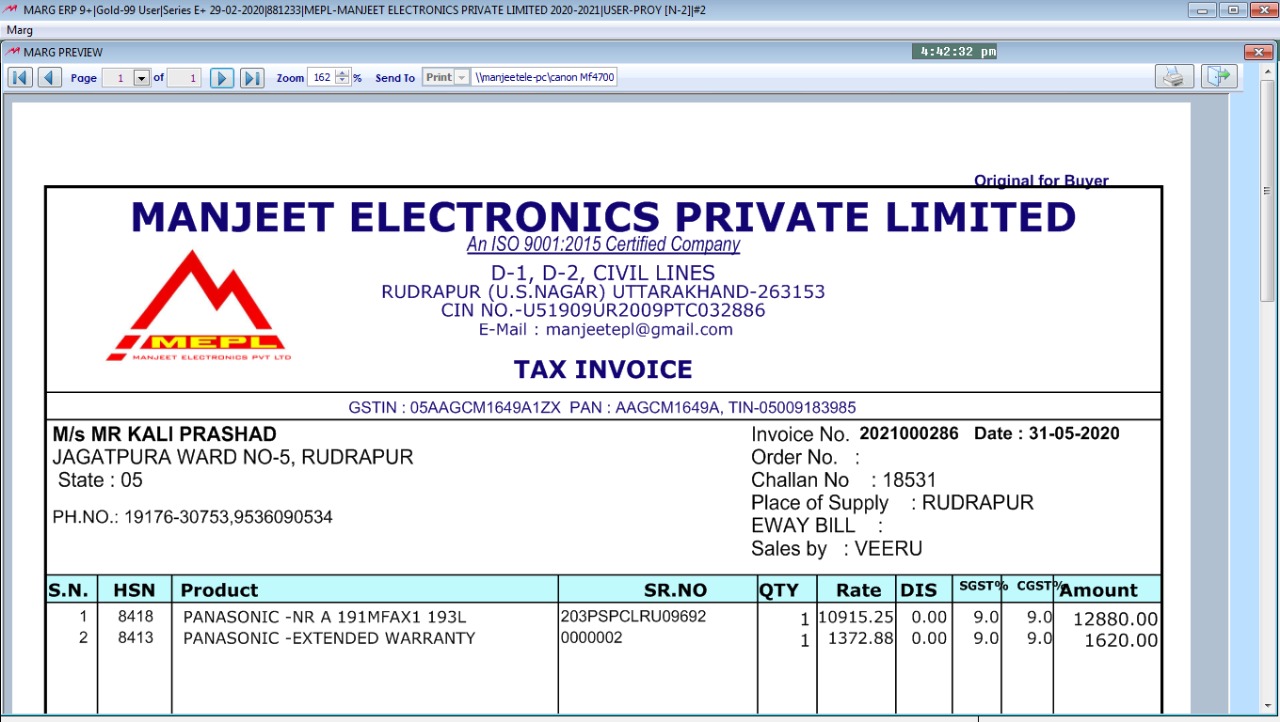Open the page number dropdown

coord(141,78)
